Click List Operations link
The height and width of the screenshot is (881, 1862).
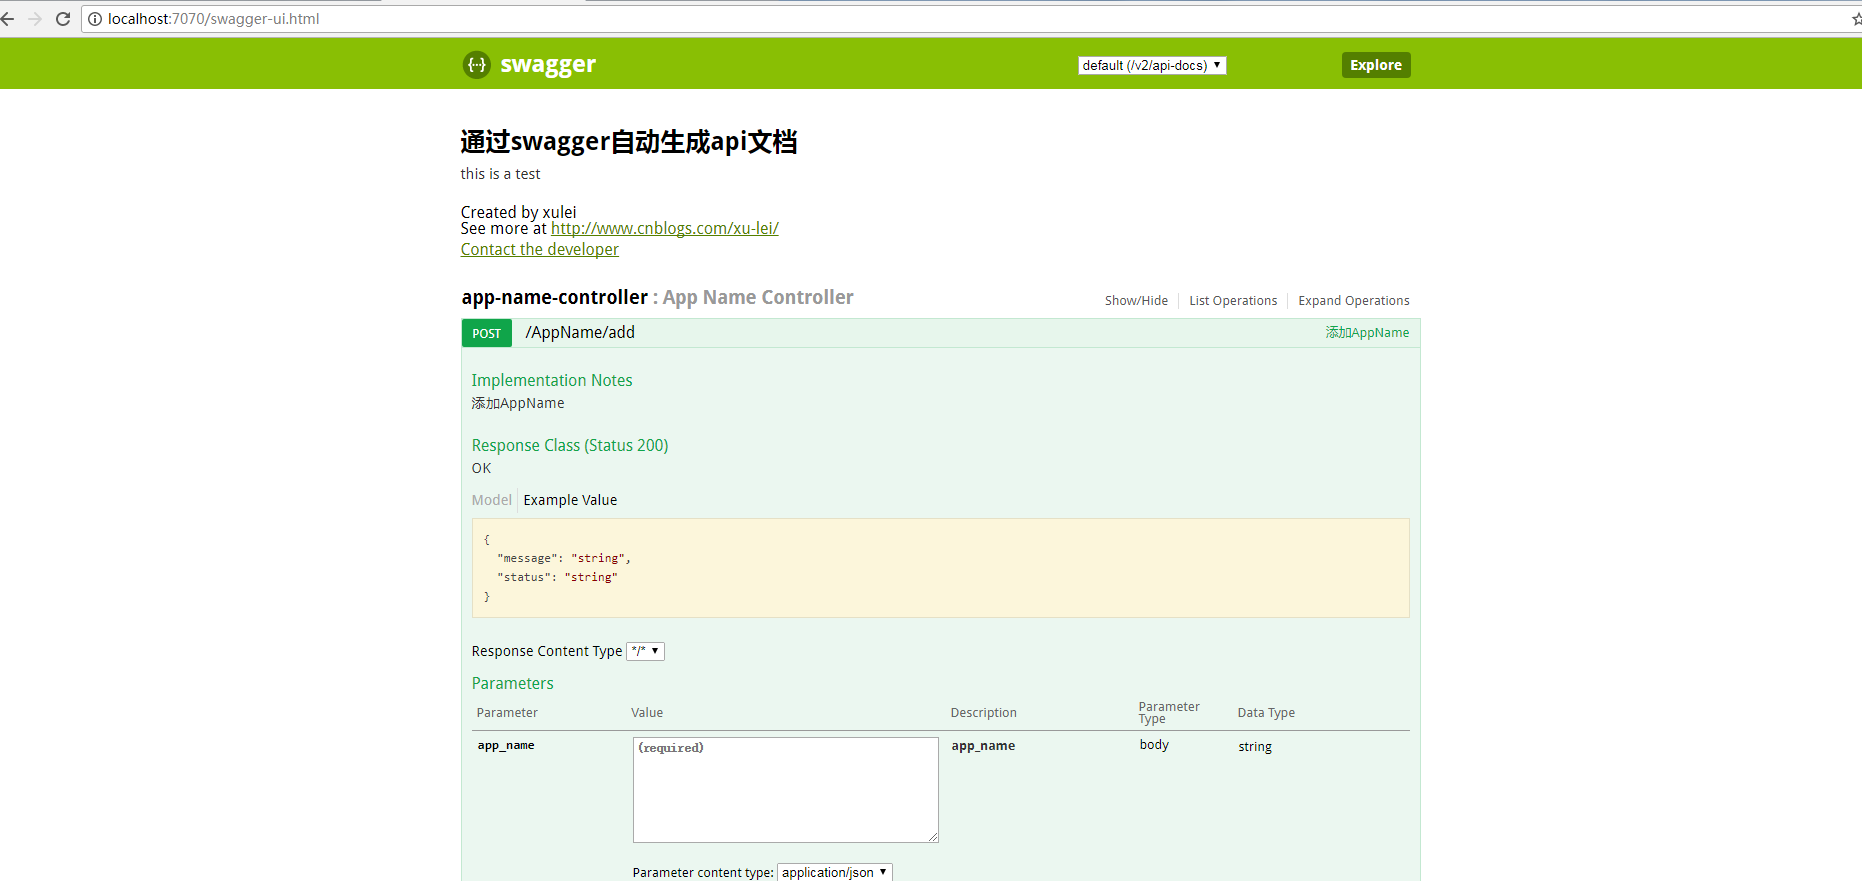click(1233, 300)
